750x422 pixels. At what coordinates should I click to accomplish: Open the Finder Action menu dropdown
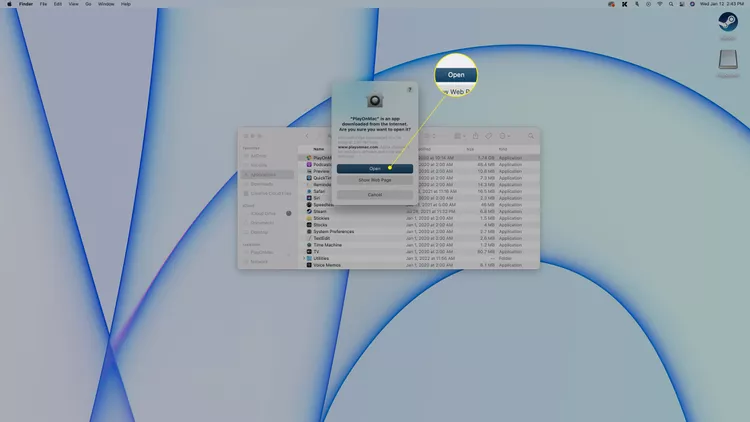[505, 136]
